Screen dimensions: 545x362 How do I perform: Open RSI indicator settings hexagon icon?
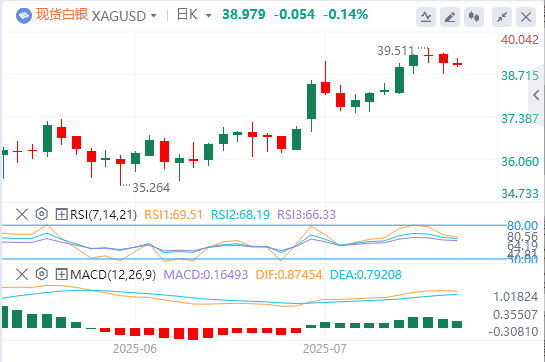tap(42, 214)
